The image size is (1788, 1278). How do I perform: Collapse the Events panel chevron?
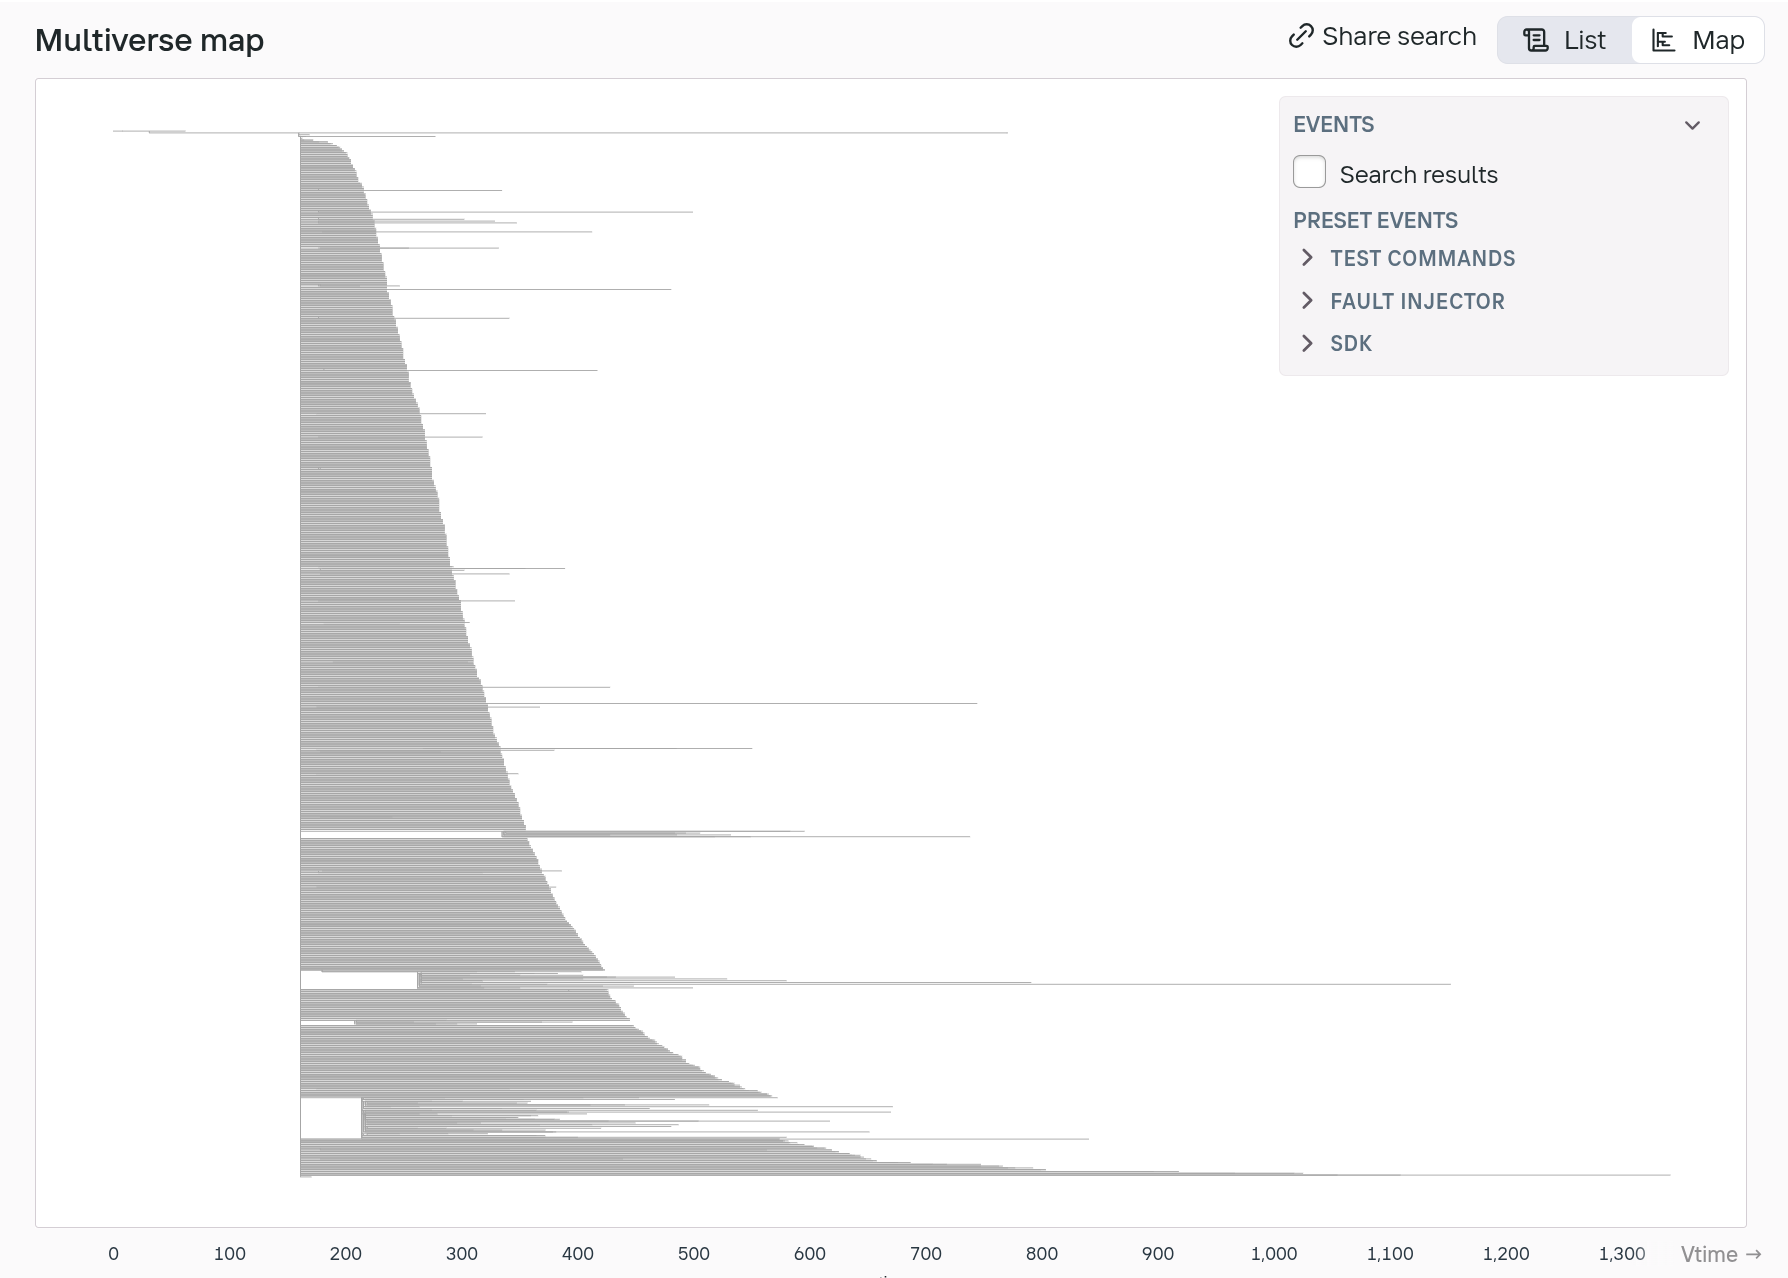(x=1692, y=125)
